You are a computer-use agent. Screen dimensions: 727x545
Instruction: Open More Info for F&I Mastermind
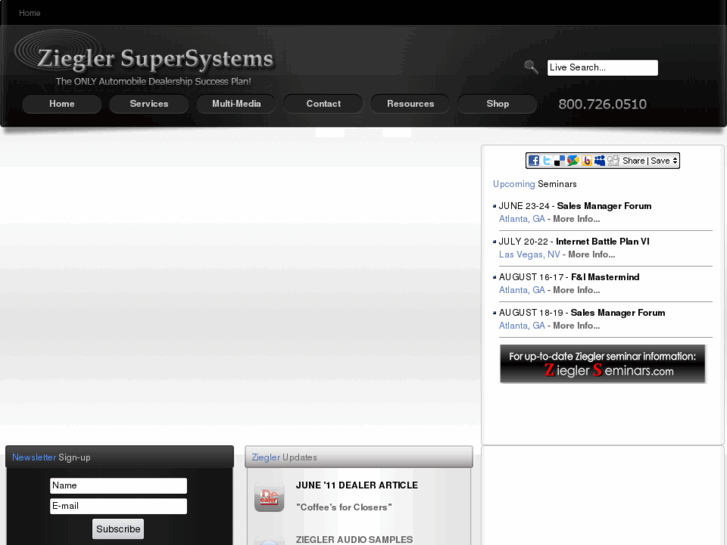click(576, 290)
